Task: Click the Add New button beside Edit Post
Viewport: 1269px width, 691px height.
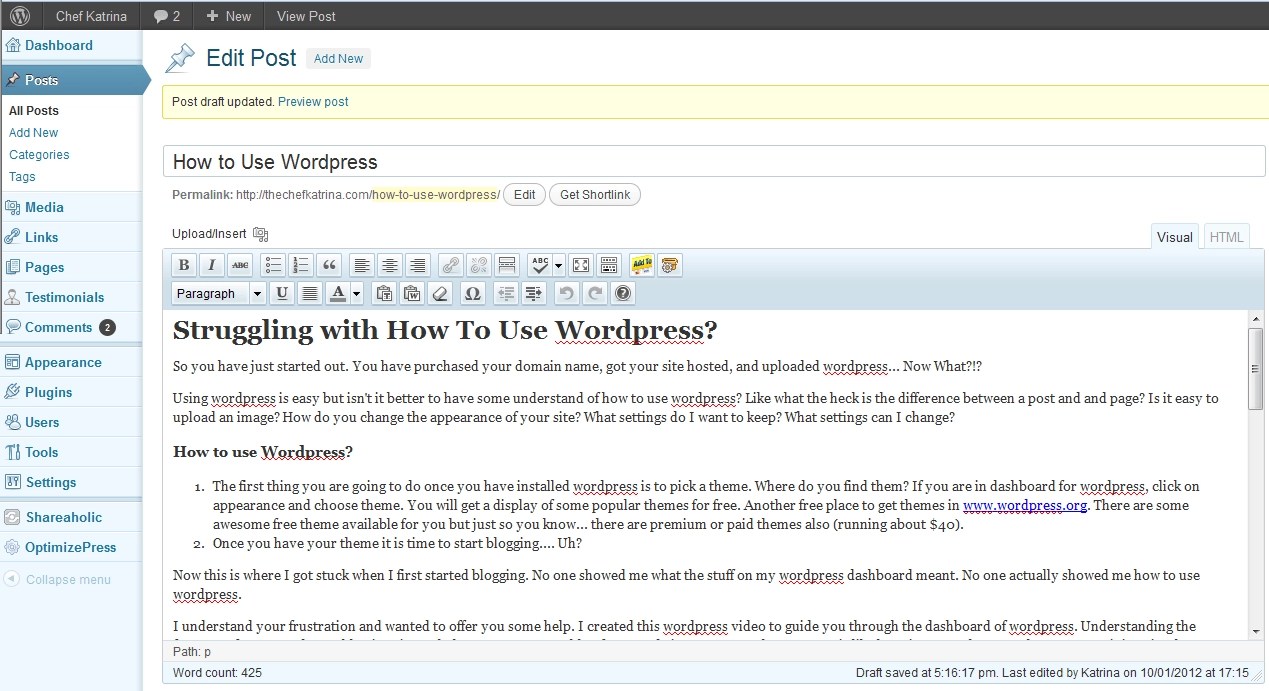Action: coord(338,59)
